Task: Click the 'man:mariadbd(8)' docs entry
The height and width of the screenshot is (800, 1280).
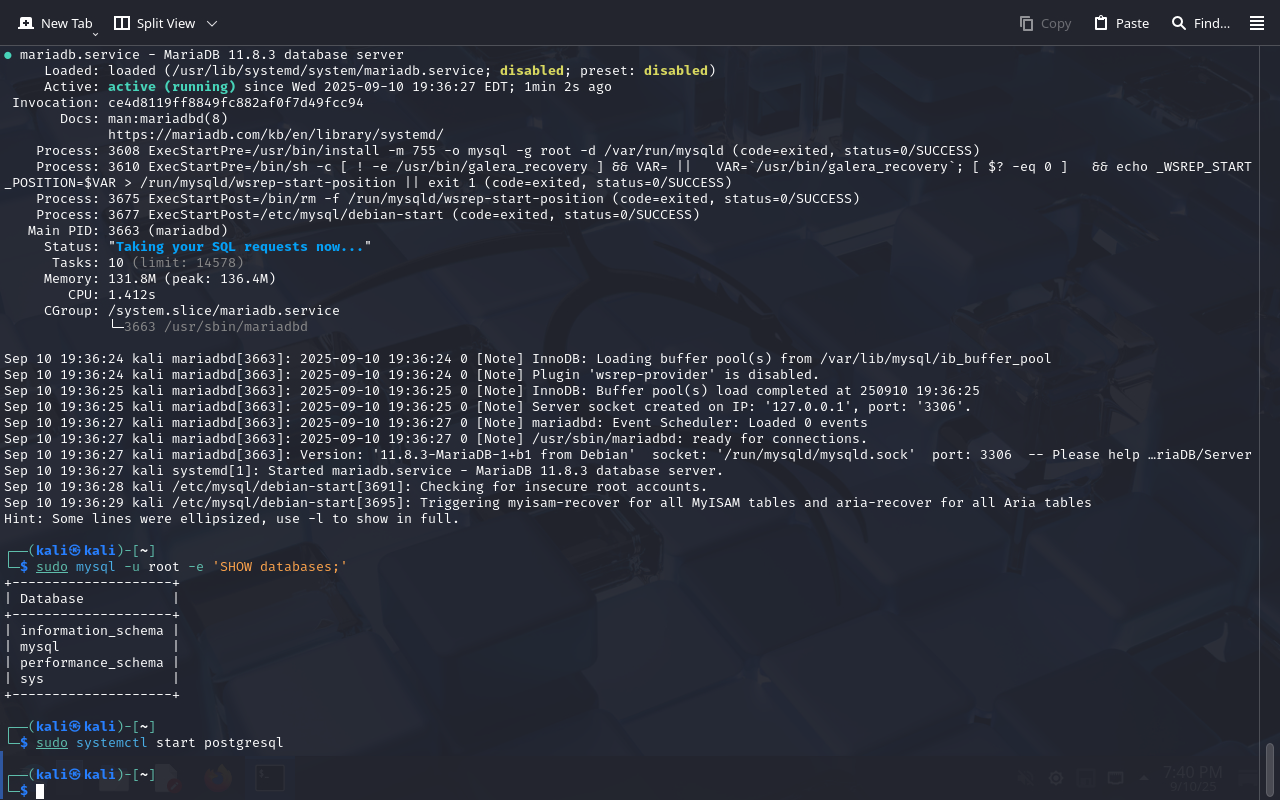Action: coord(168,119)
